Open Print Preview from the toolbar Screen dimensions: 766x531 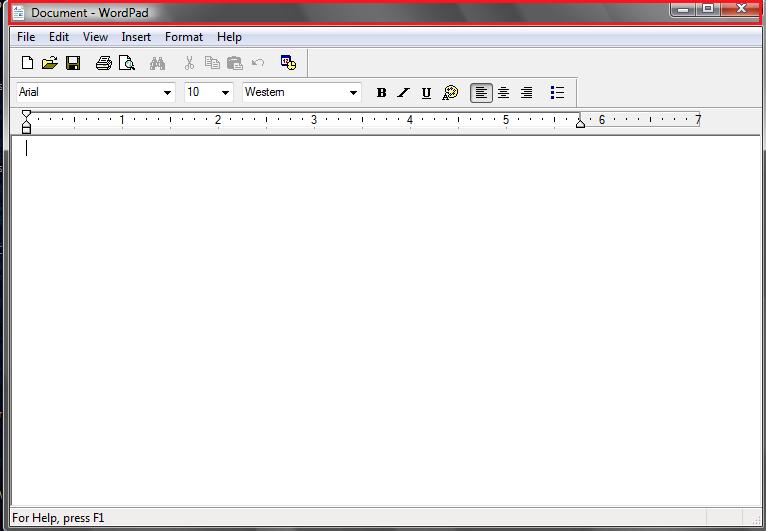(x=127, y=63)
